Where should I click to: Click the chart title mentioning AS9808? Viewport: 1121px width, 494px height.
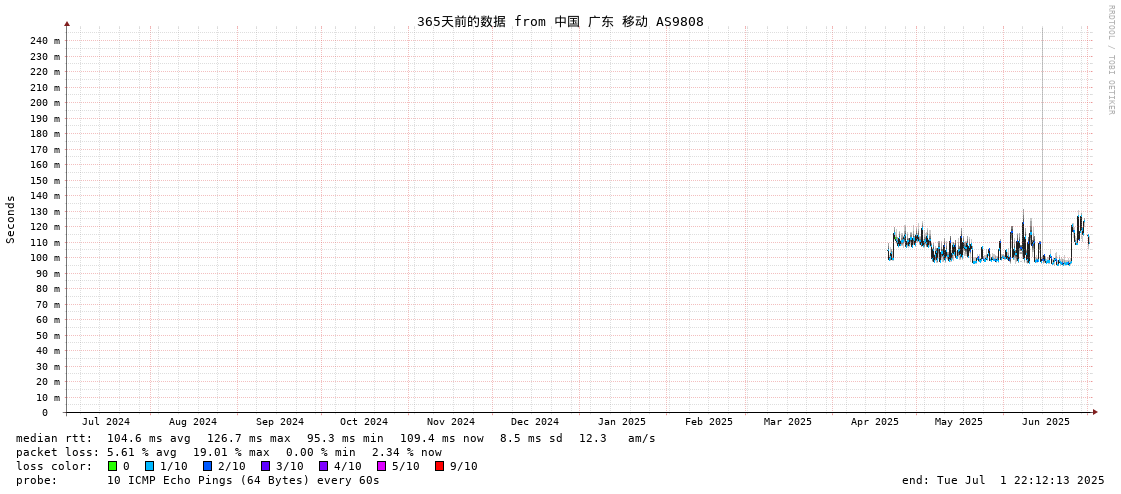point(560,21)
